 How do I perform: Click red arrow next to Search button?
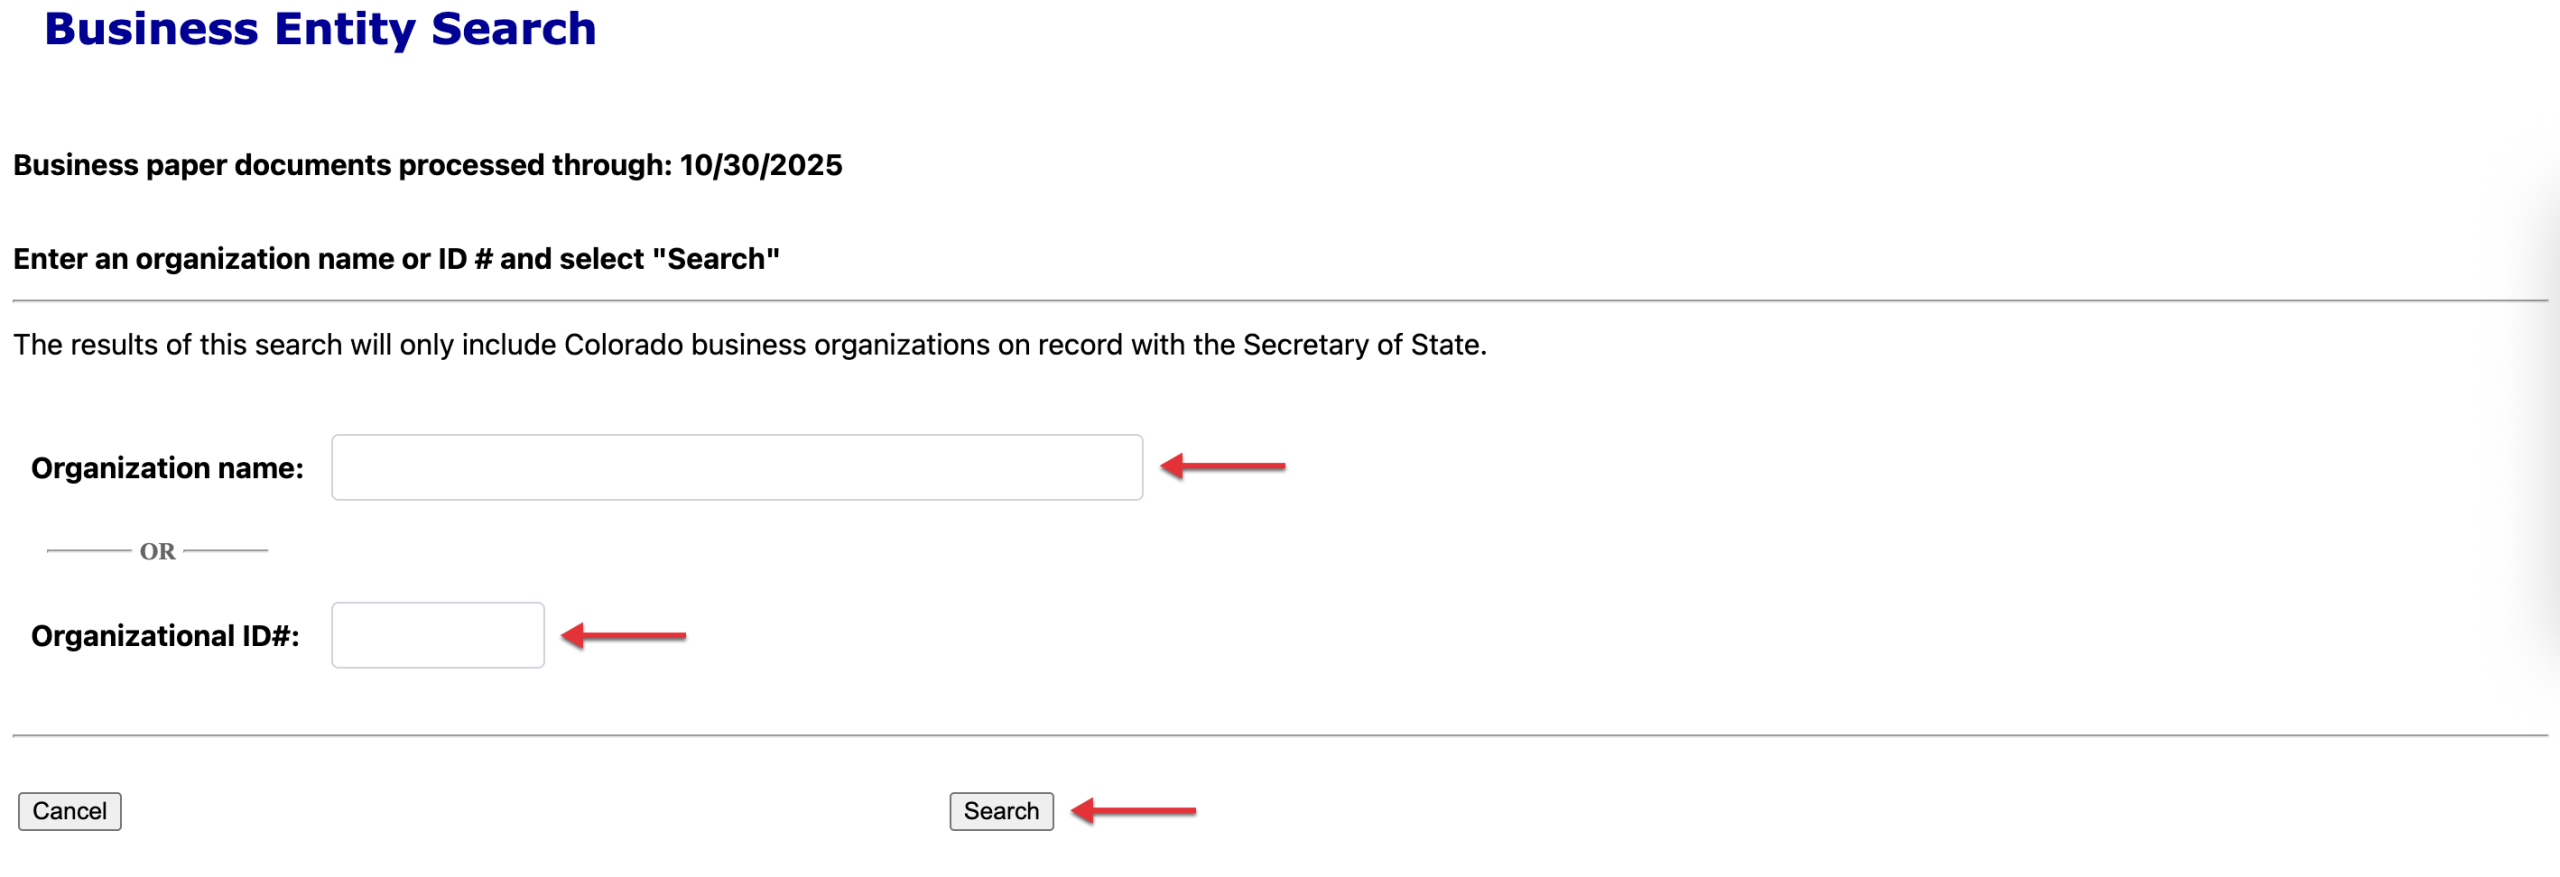coord(1133,810)
